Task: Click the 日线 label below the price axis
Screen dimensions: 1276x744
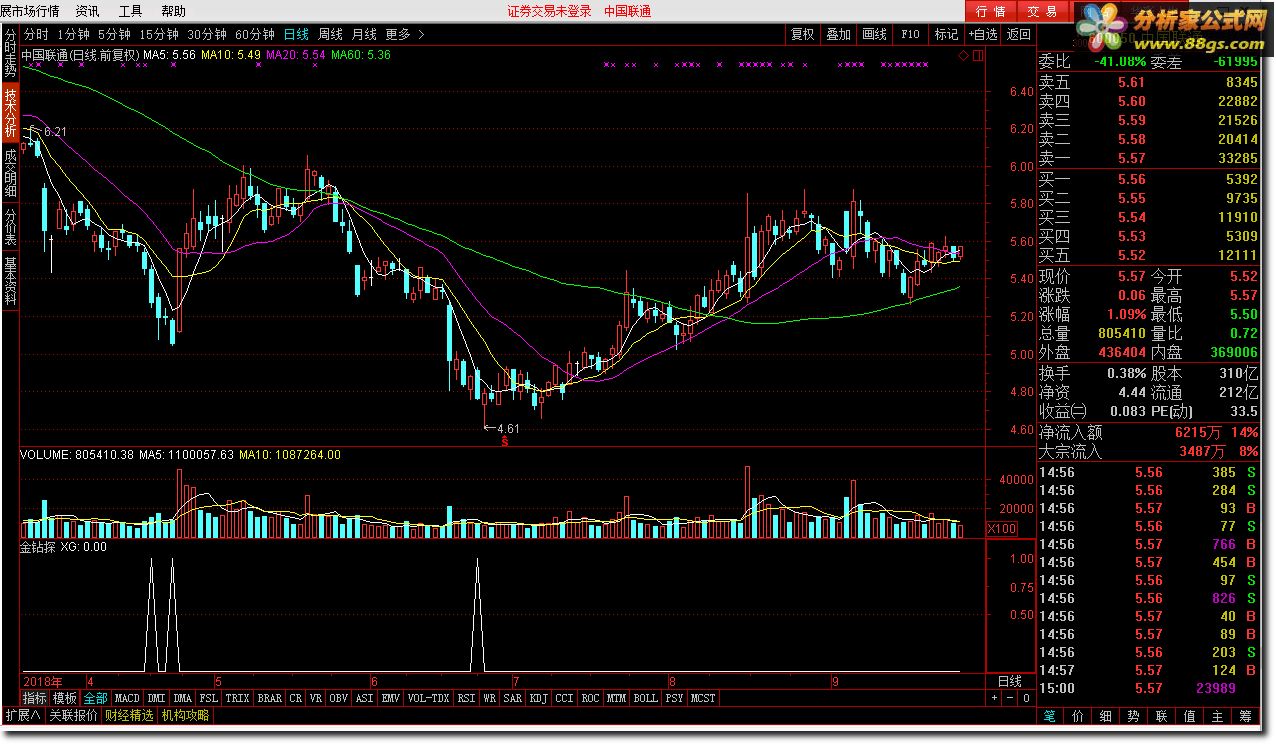Action: pyautogui.click(x=1010, y=681)
